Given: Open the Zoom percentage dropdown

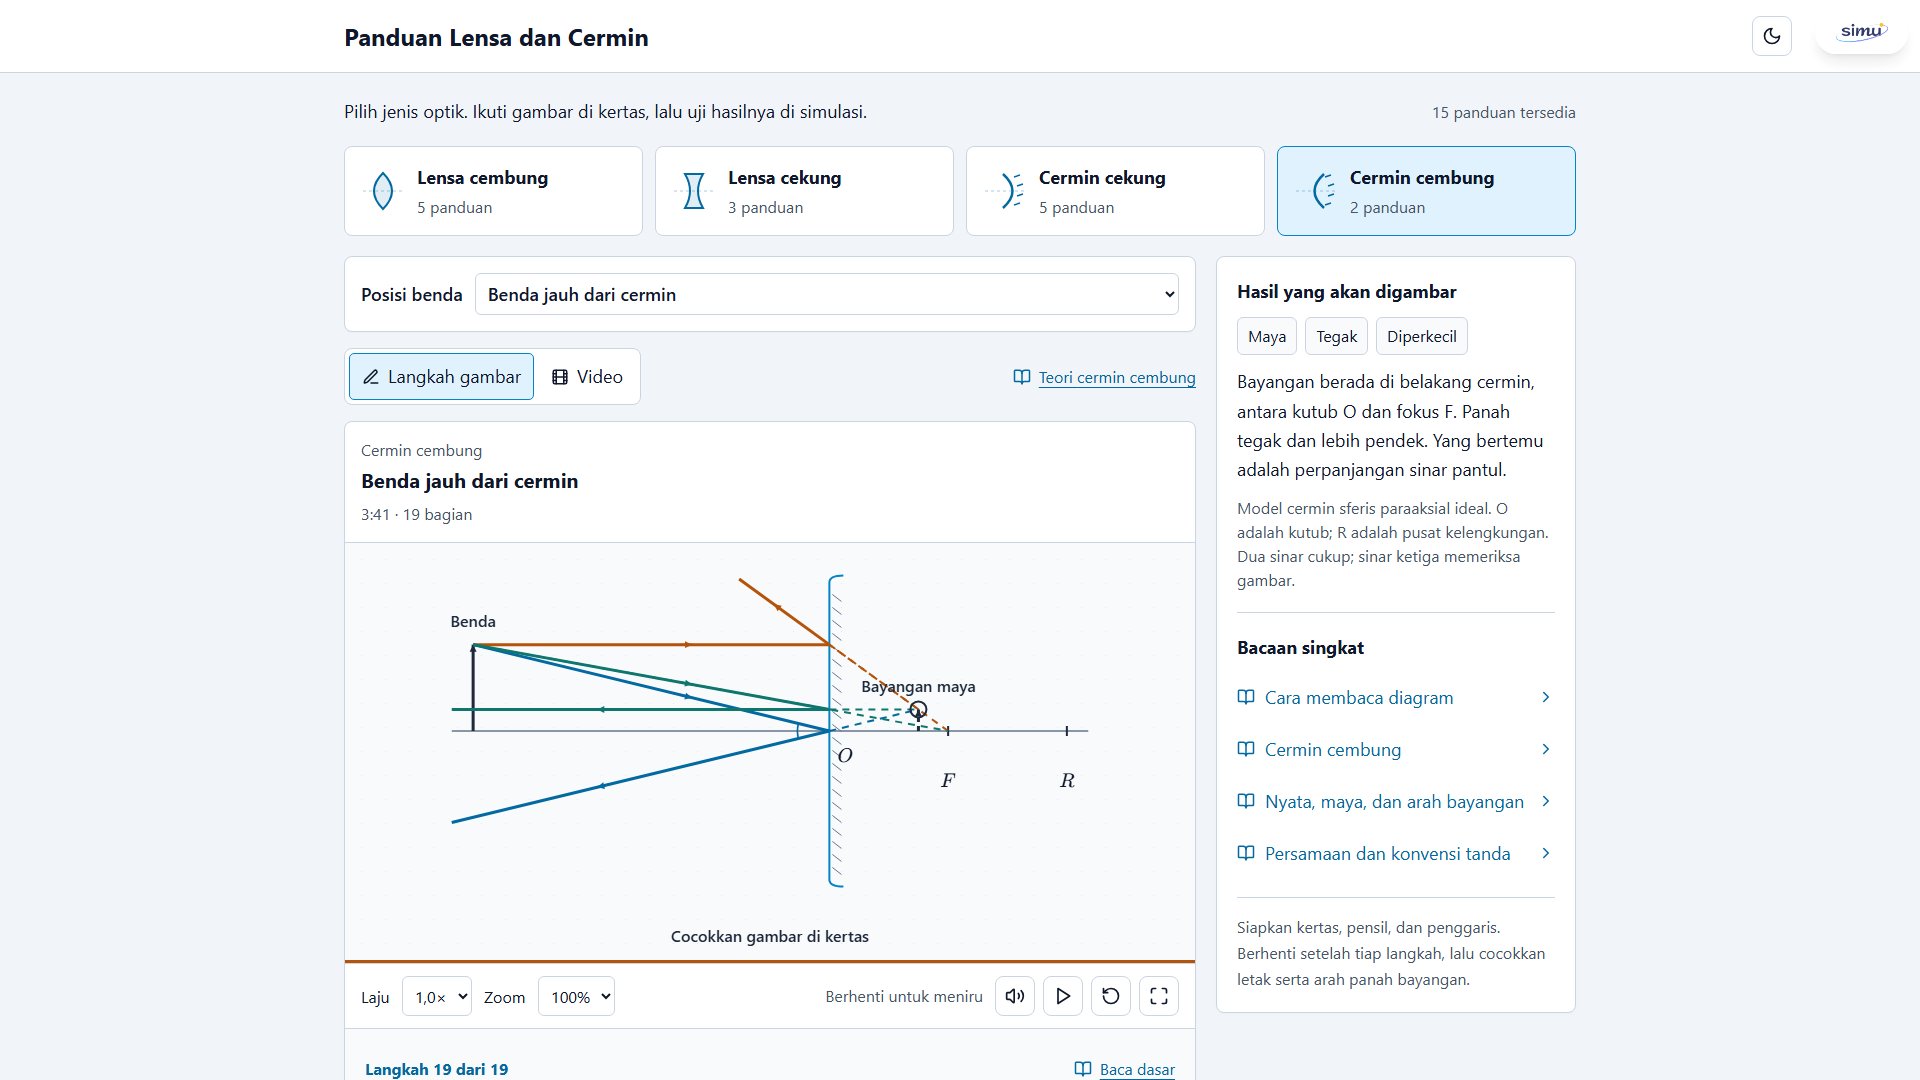Looking at the screenshot, I should point(576,996).
